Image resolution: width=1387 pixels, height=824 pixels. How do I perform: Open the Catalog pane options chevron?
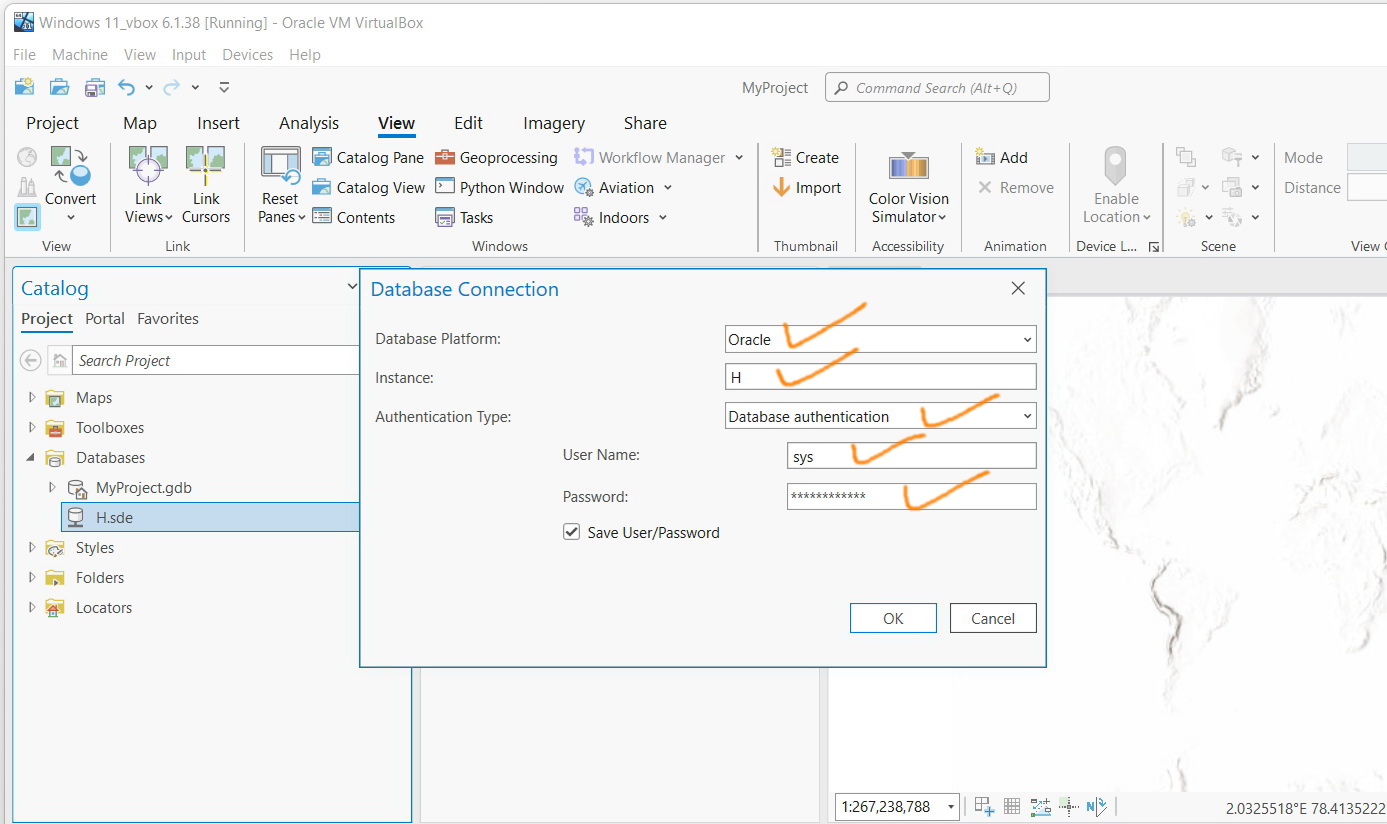(352, 287)
